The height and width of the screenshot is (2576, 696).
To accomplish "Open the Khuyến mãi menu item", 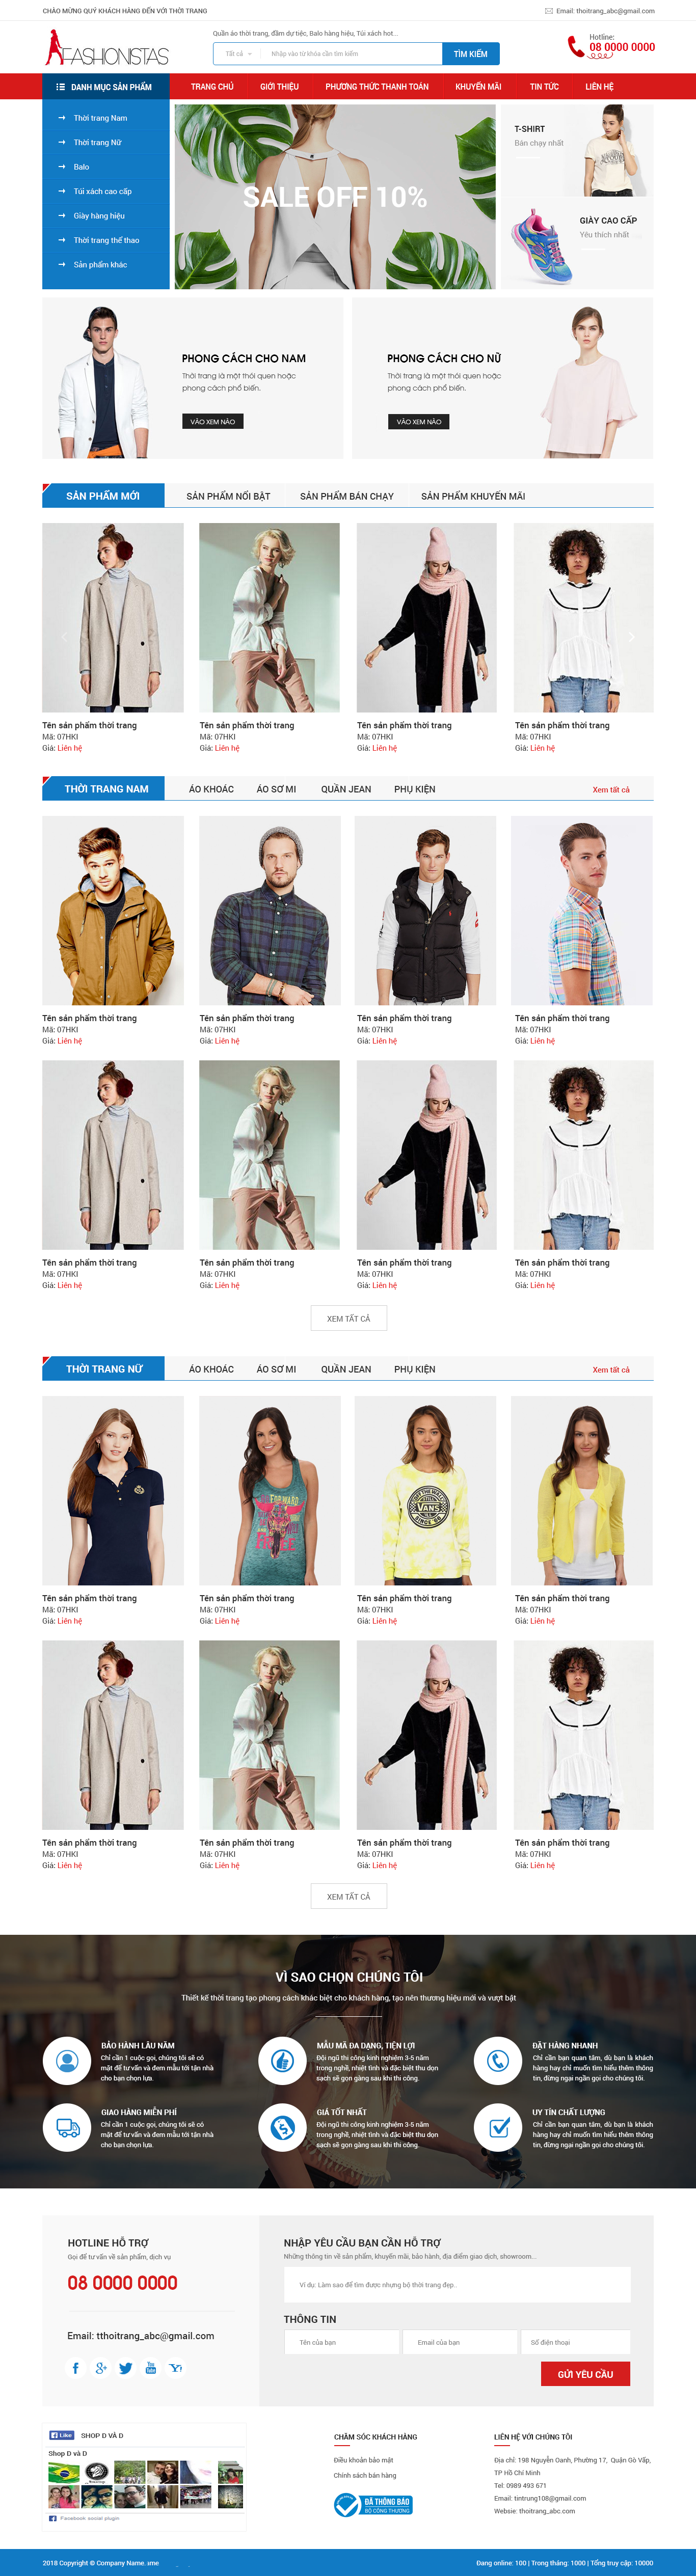I will [x=478, y=87].
